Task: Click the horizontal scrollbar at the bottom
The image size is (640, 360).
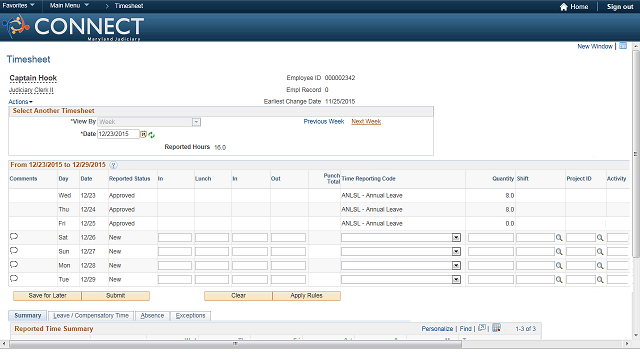Action: (236, 344)
